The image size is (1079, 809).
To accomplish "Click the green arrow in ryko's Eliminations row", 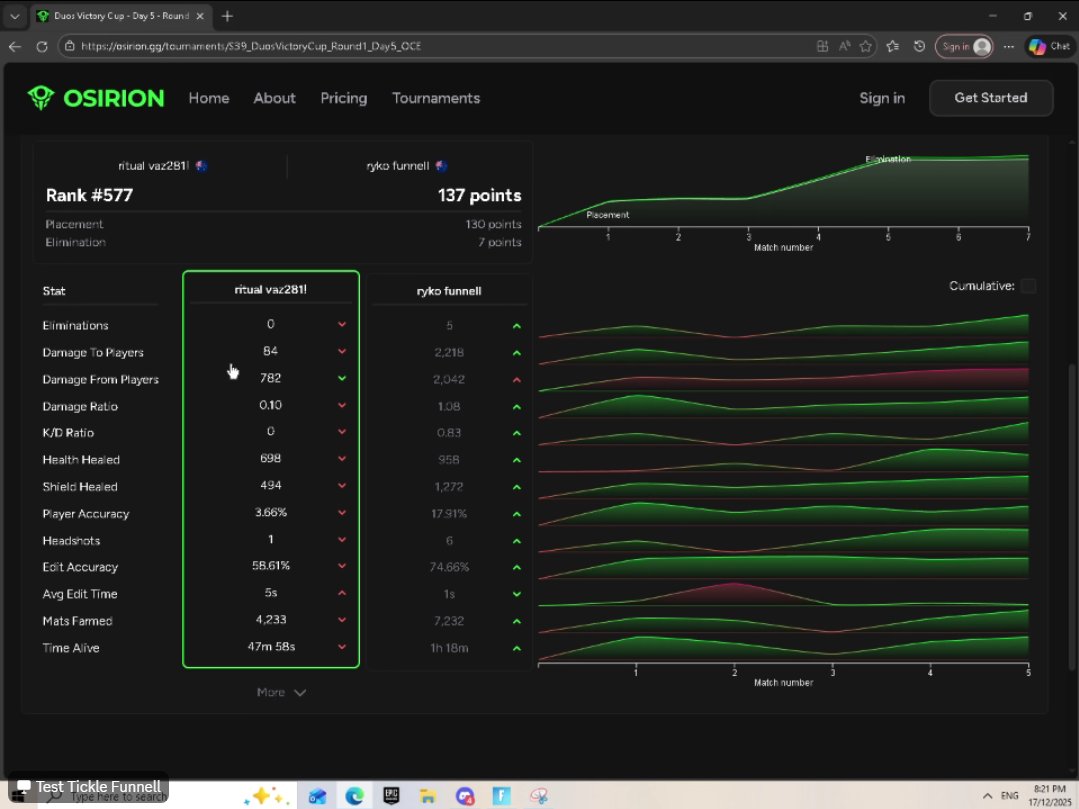I will (517, 326).
